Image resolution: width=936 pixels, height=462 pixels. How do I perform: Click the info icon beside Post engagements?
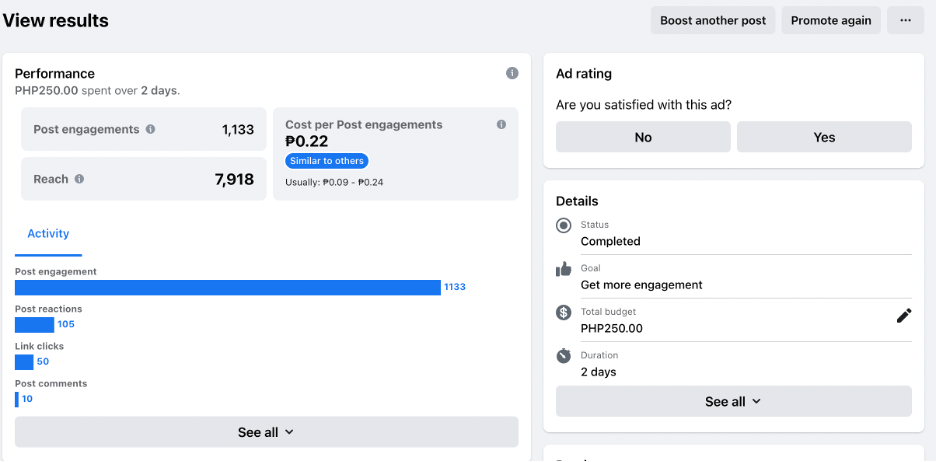coord(151,129)
